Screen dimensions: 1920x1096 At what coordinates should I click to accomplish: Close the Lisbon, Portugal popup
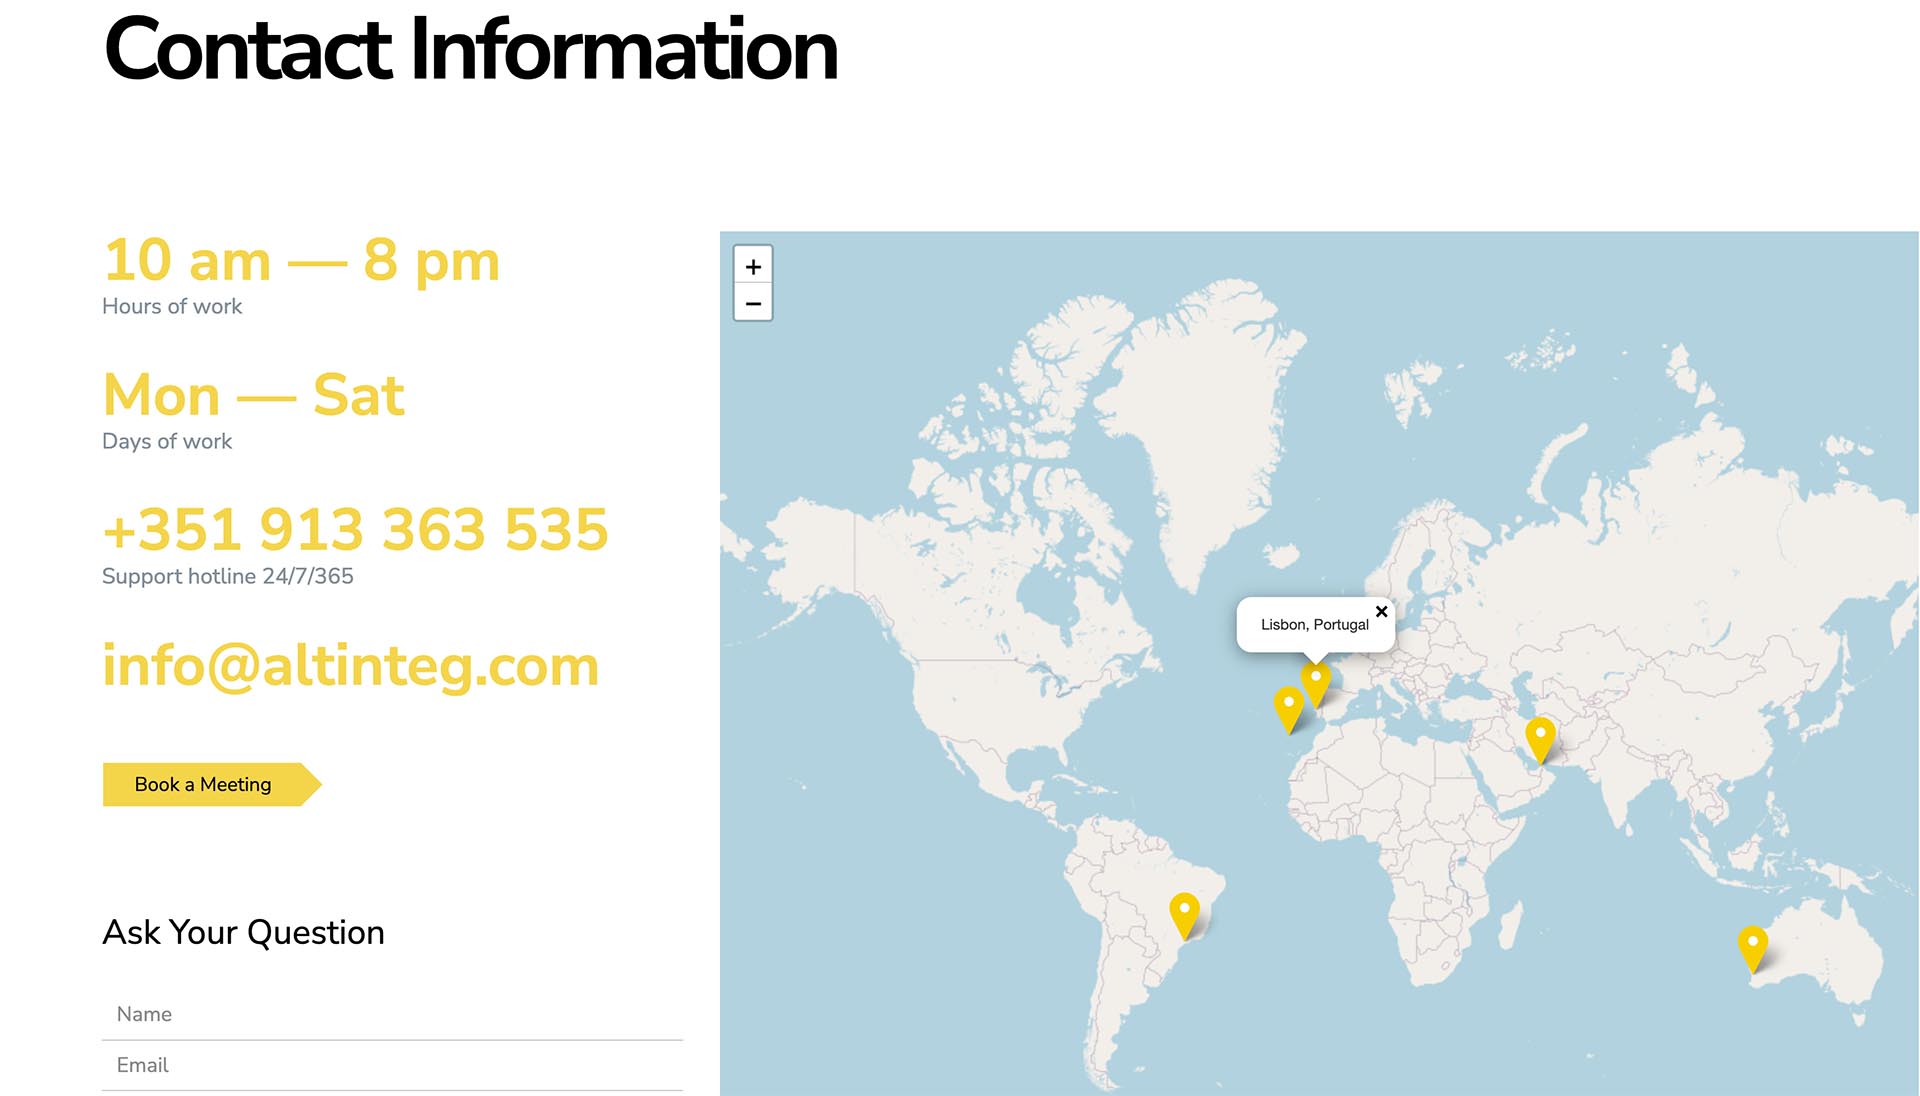pos(1381,611)
